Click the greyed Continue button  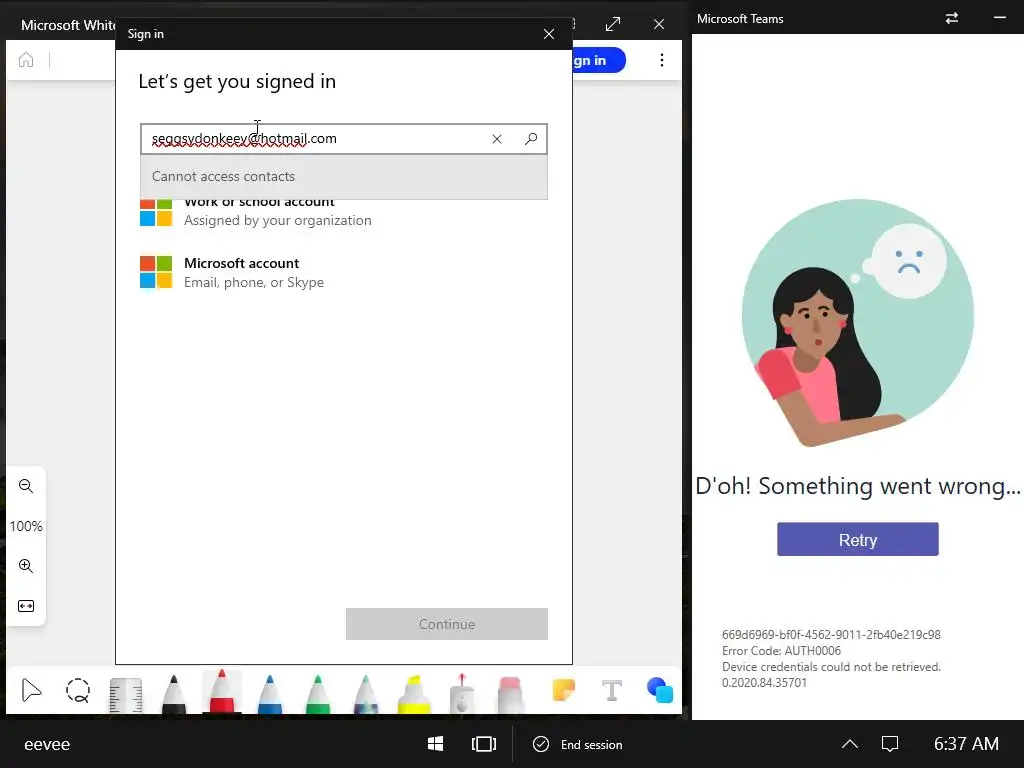[447, 624]
